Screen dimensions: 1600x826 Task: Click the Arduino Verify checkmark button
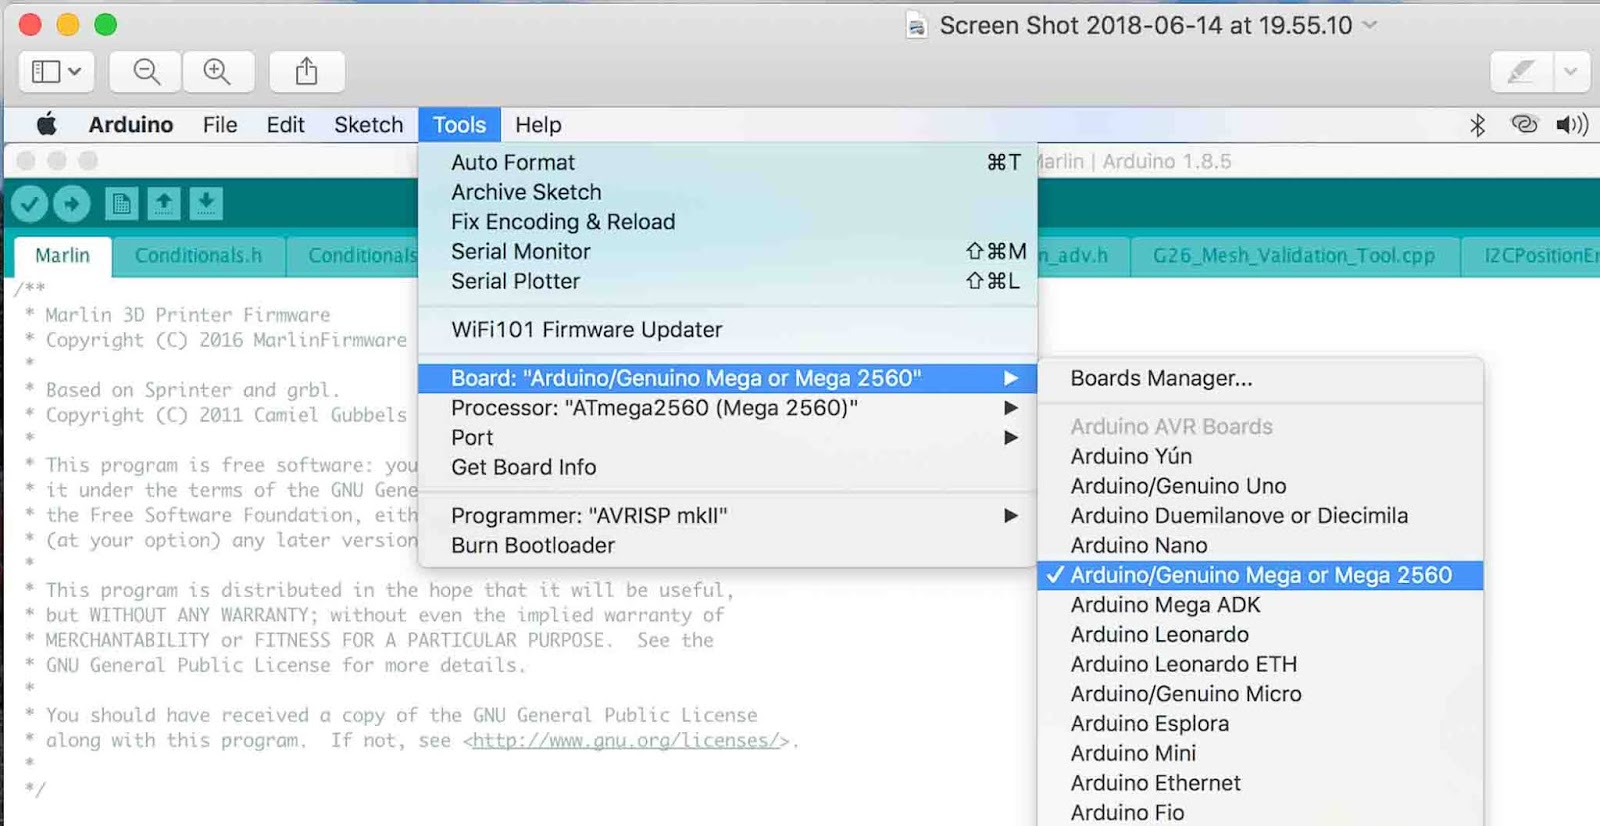tap(30, 204)
